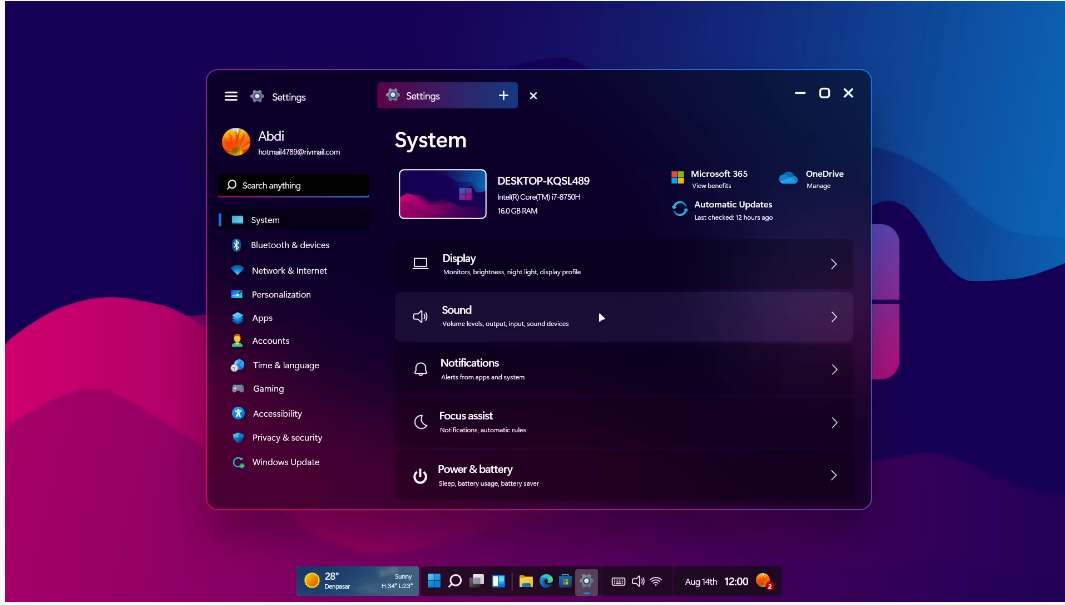Click the Microsoft 365 logo

click(x=677, y=178)
